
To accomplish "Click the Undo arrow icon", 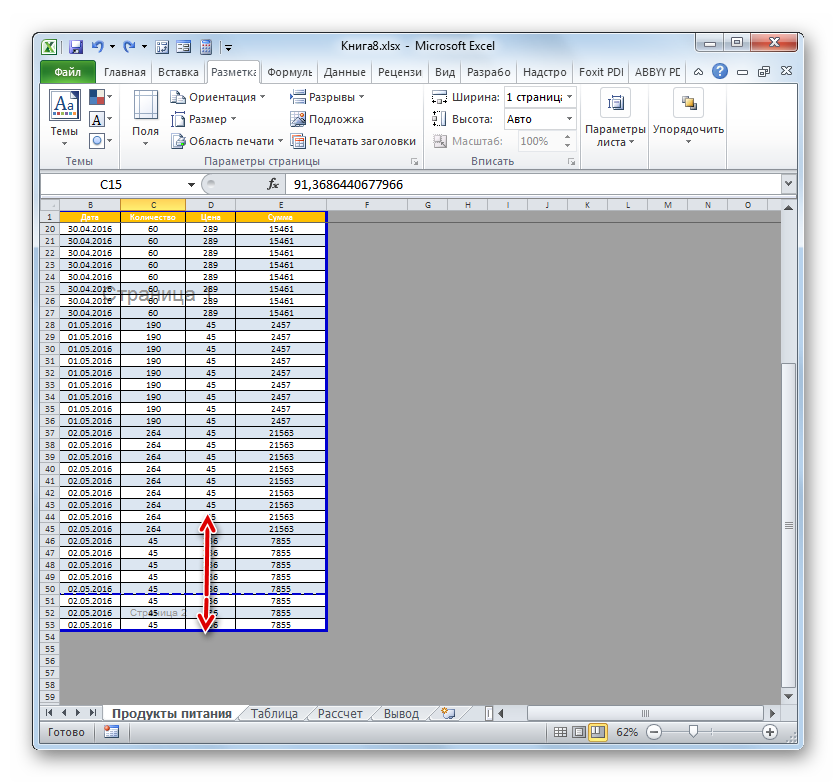I will [x=97, y=47].
